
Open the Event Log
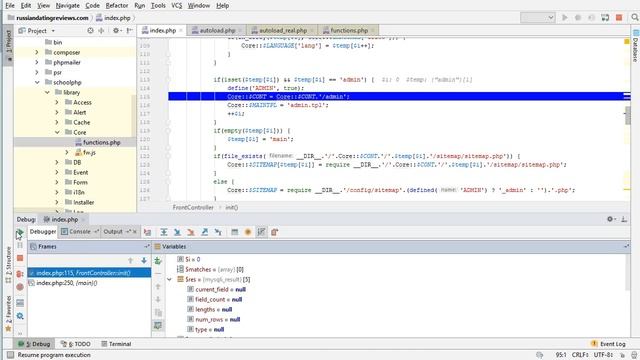pos(608,344)
